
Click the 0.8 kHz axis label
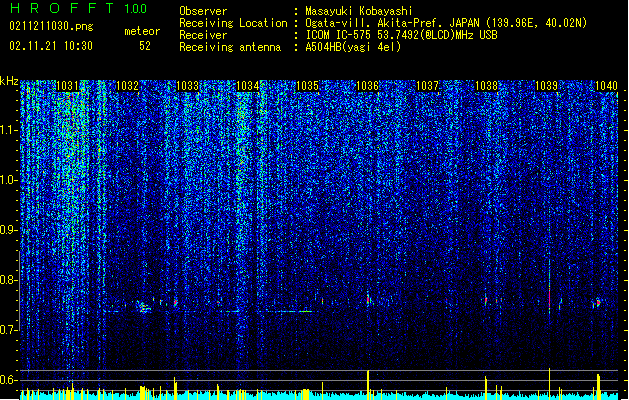pyautogui.click(x=8, y=280)
